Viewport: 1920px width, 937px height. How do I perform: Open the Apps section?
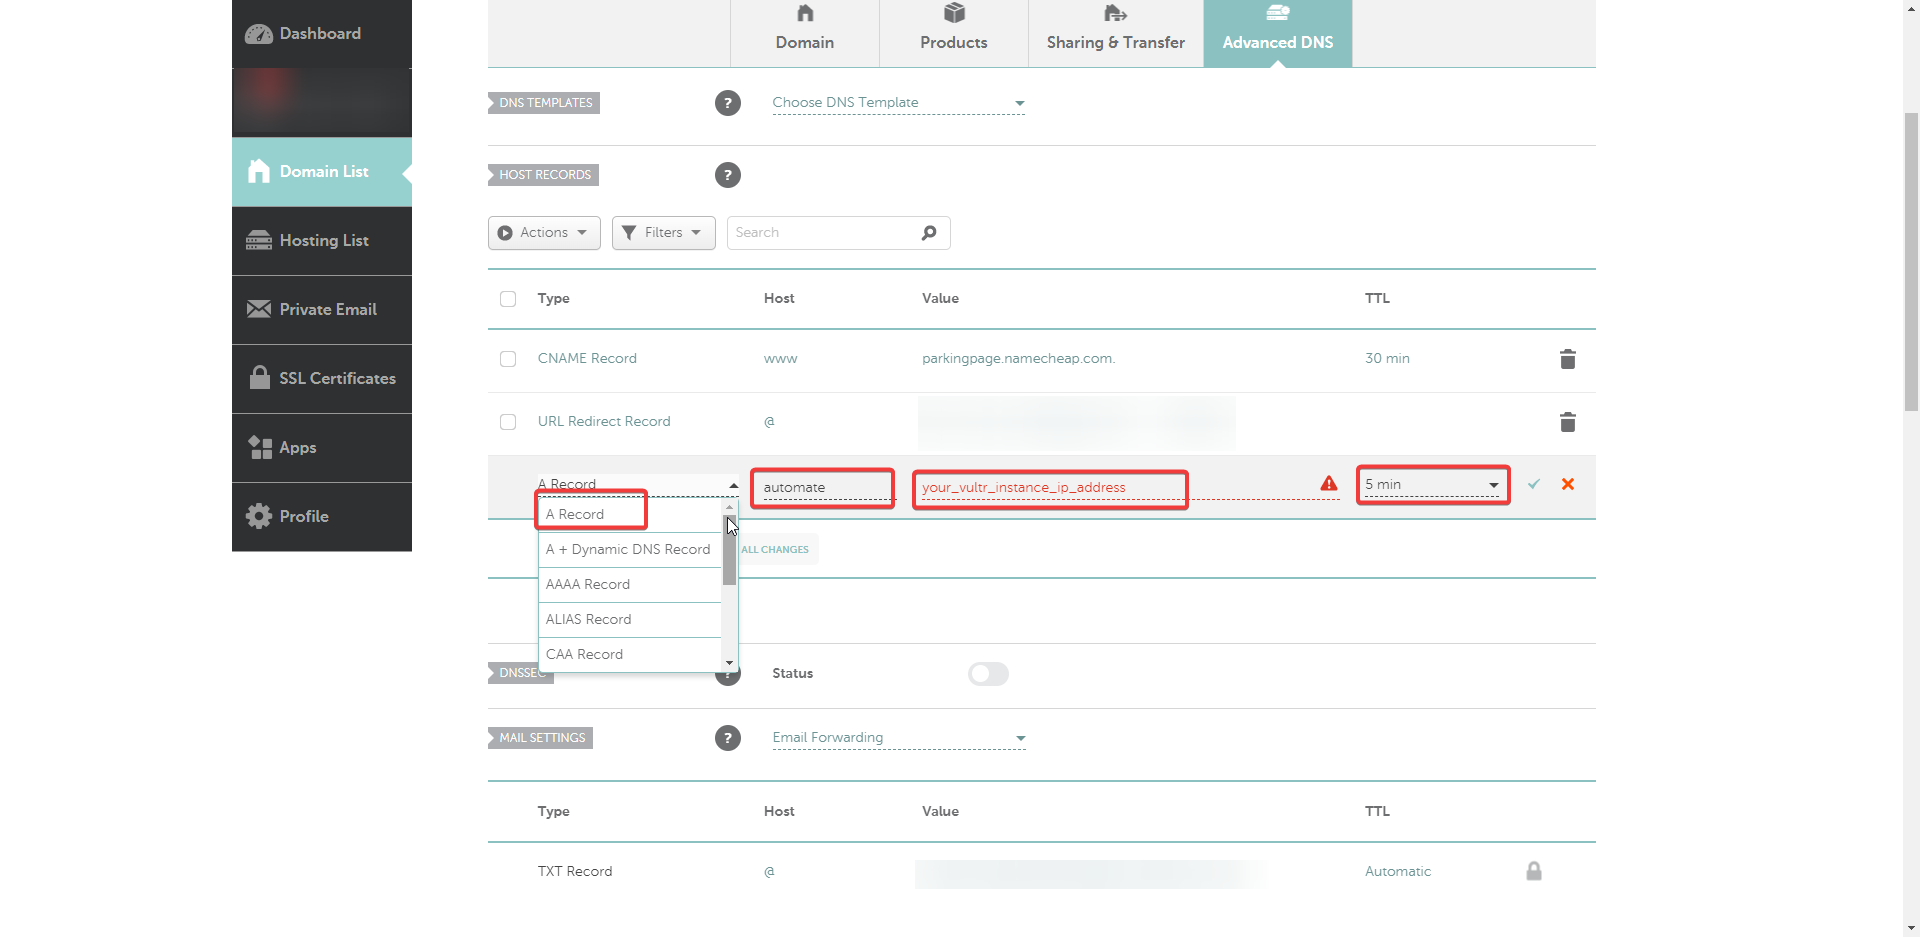[x=322, y=448]
